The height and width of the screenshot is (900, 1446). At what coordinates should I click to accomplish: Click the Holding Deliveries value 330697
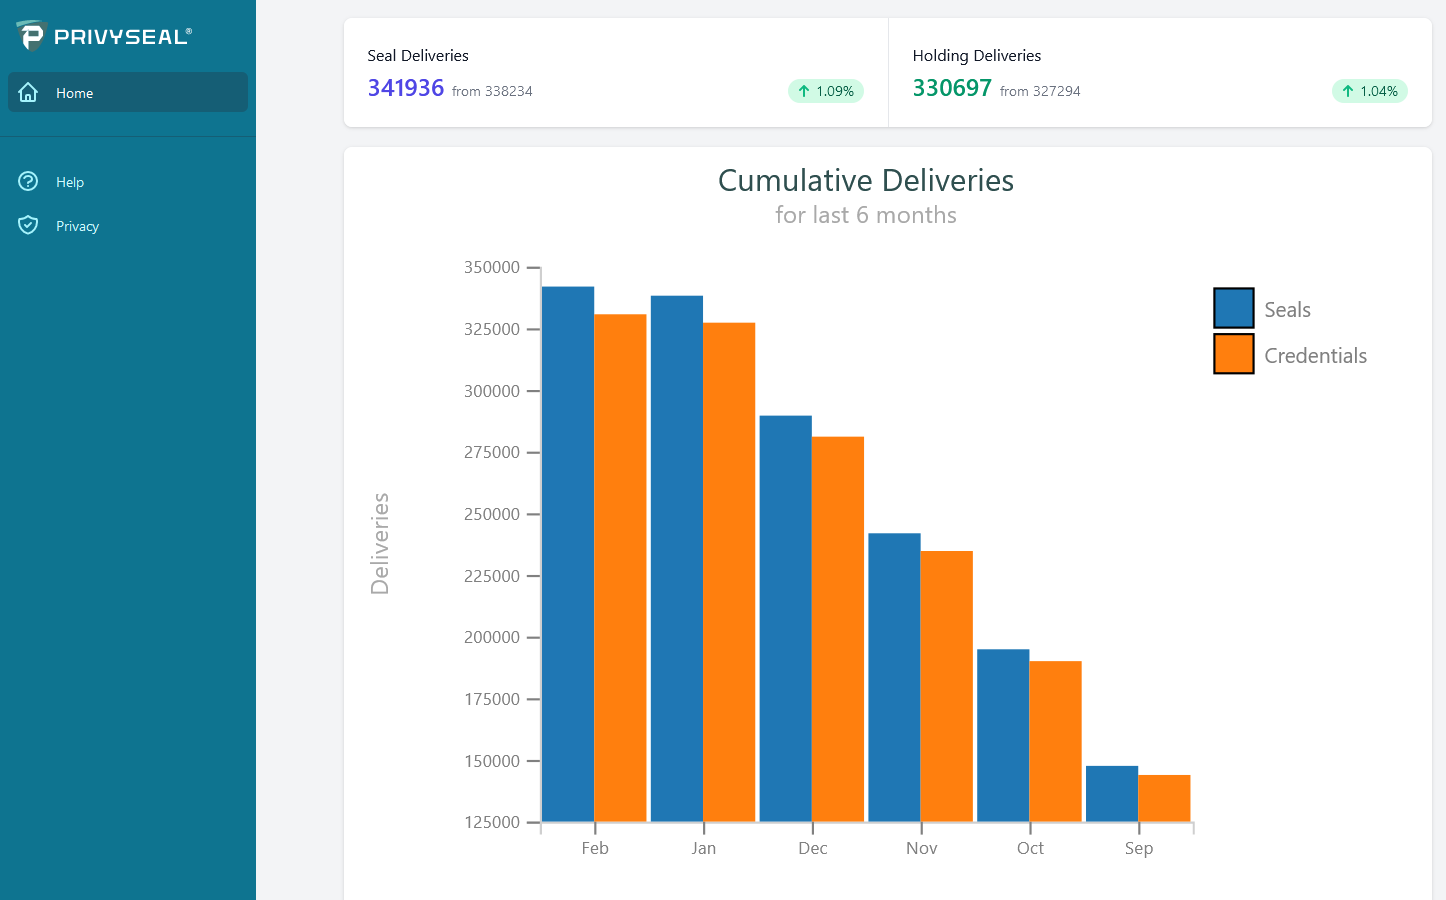point(952,88)
